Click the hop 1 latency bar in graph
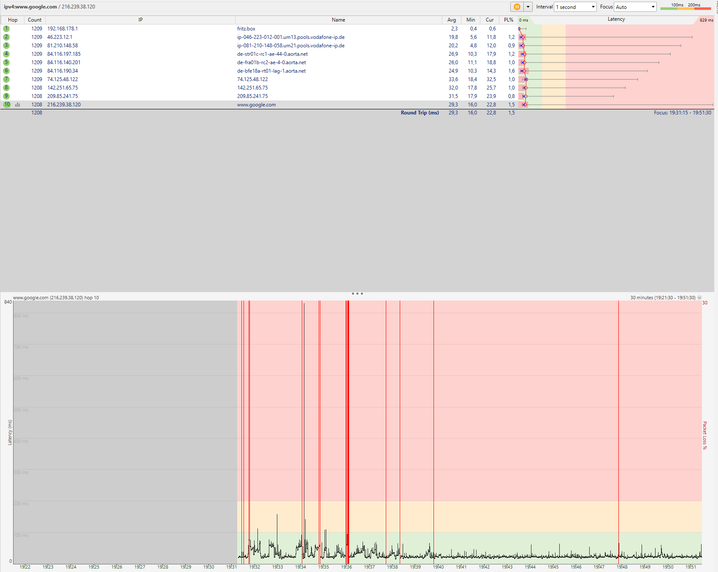The width and height of the screenshot is (718, 572). click(522, 28)
